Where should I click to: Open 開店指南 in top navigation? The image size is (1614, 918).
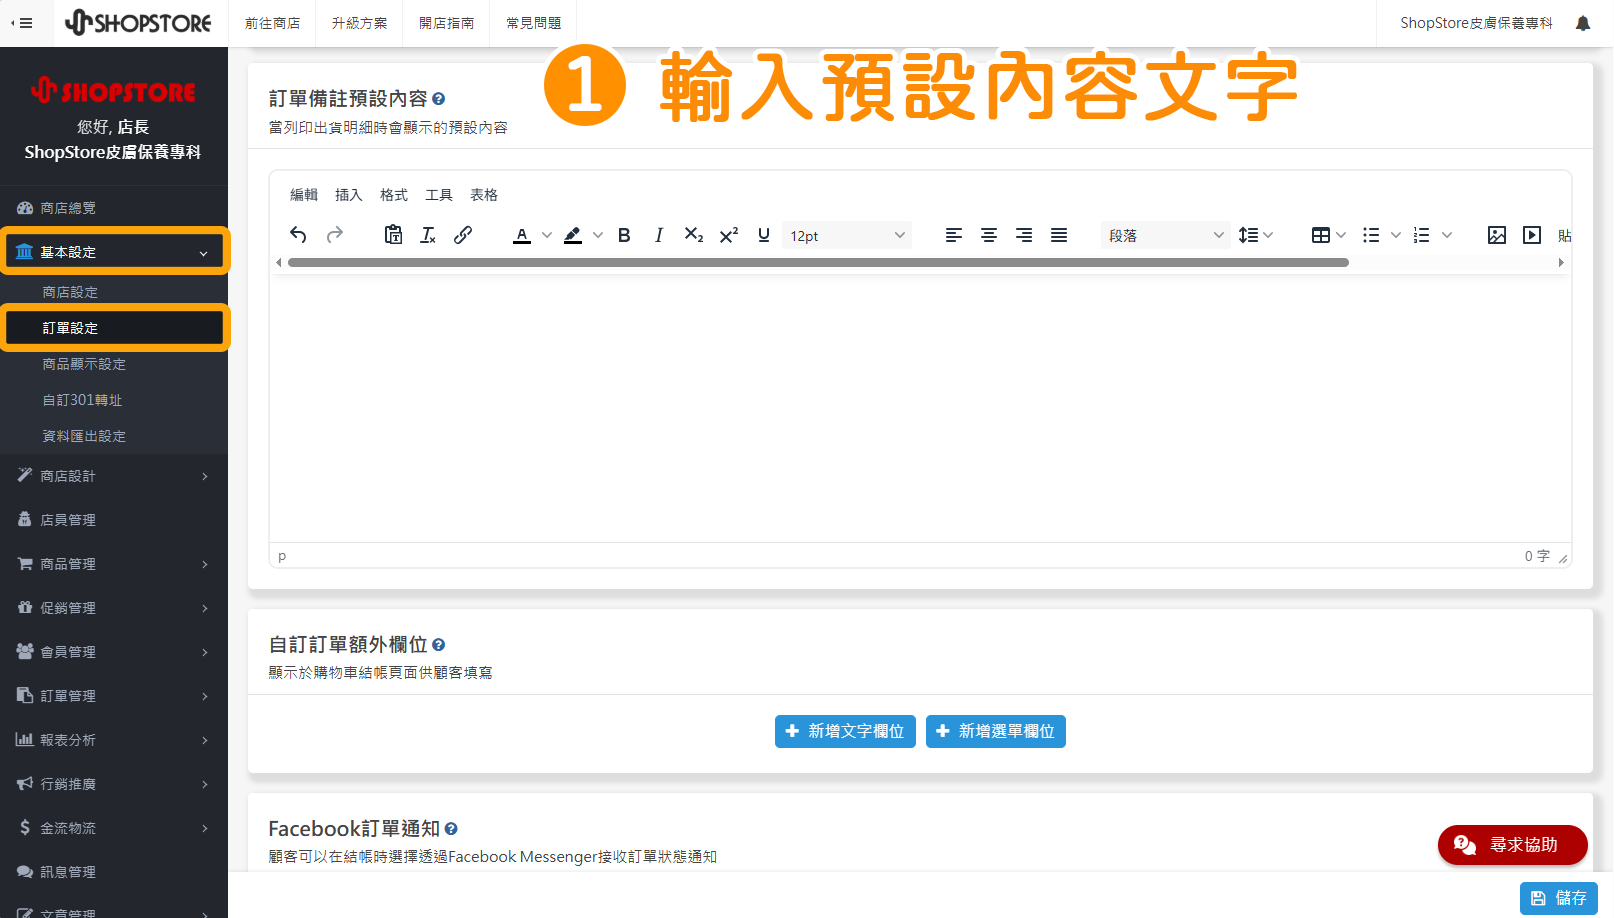pyautogui.click(x=446, y=23)
